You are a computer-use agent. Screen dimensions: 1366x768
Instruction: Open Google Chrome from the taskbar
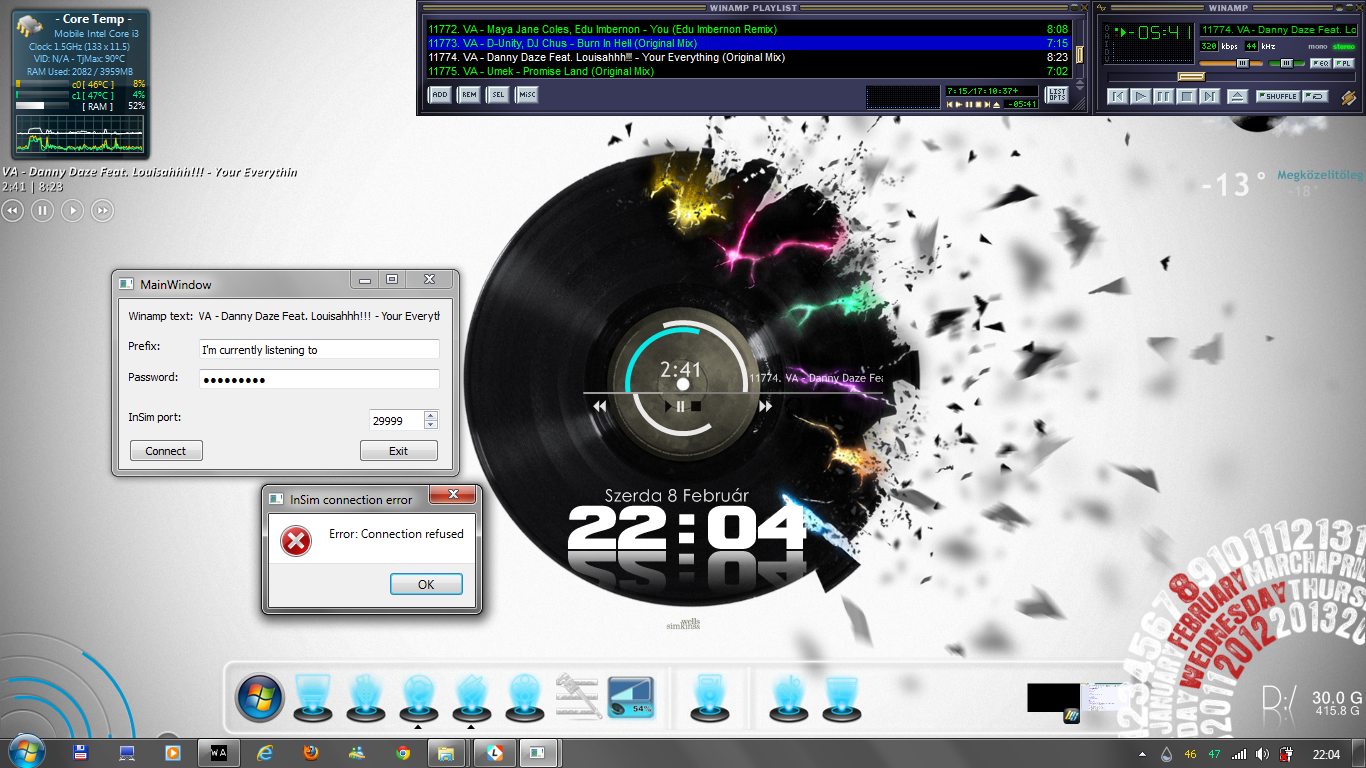(402, 752)
